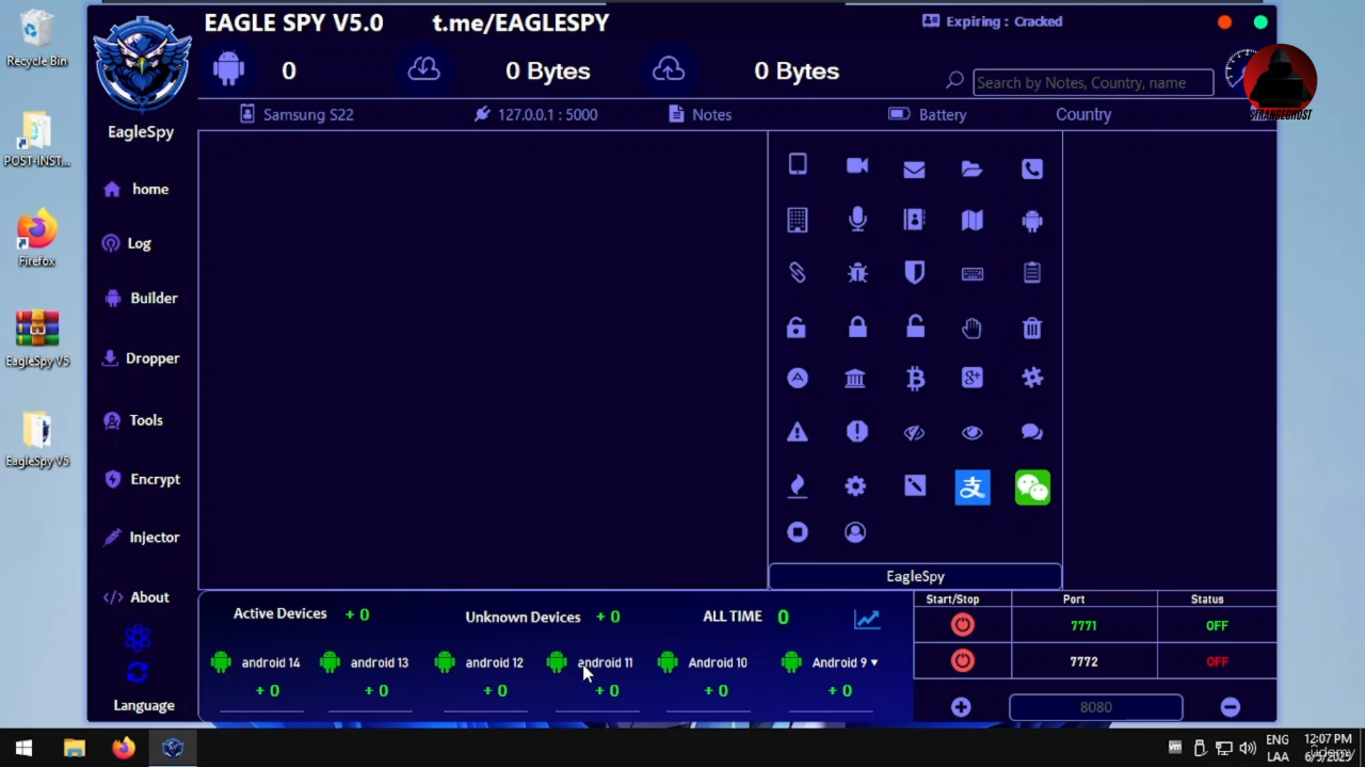The width and height of the screenshot is (1365, 767).
Task: Click the download cloud icon in the header
Action: pos(424,69)
